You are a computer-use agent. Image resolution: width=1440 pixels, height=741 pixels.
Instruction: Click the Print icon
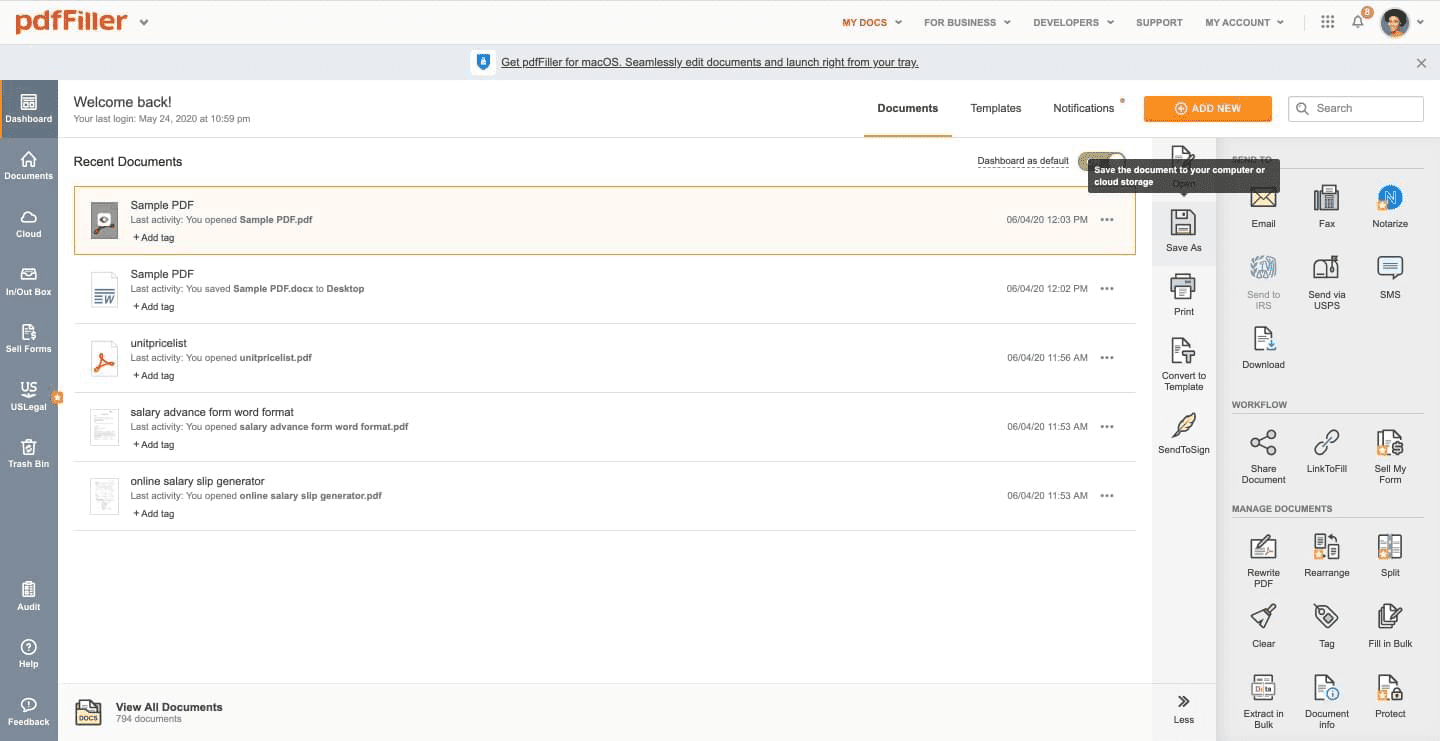[x=1183, y=287]
